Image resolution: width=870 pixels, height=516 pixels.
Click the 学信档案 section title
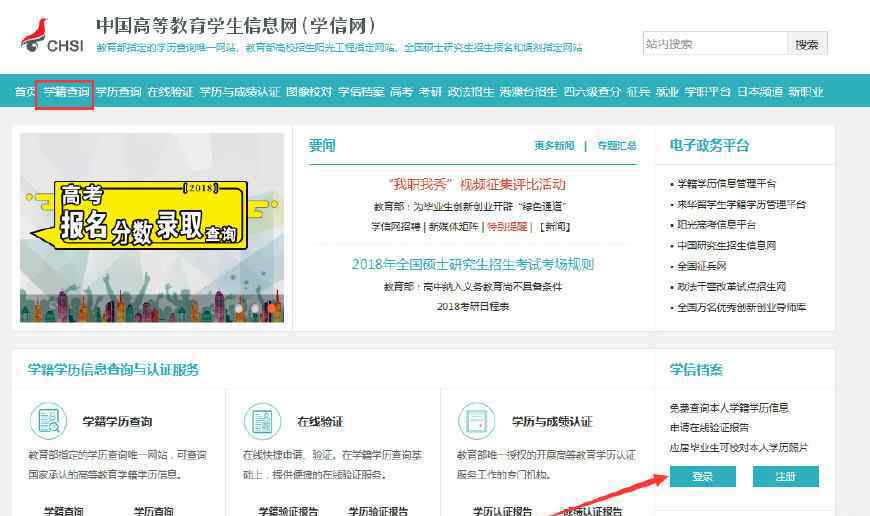pos(696,370)
